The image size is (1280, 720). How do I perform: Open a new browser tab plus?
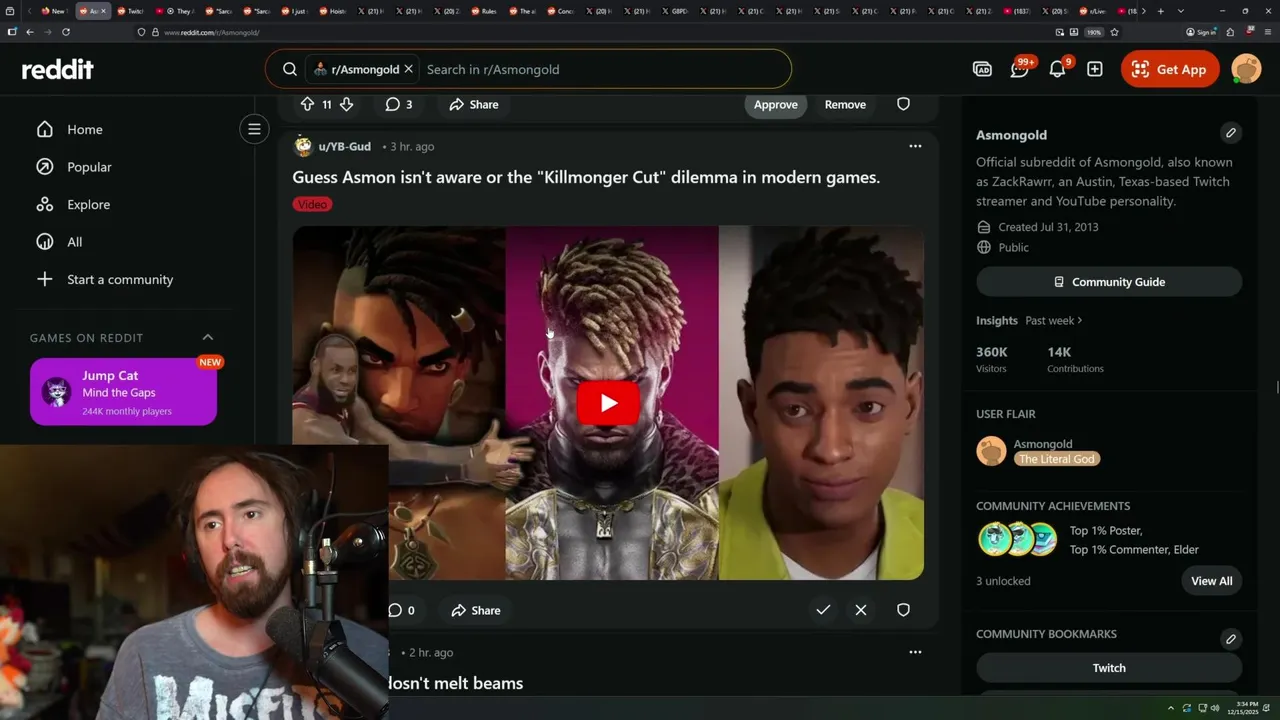(x=1160, y=11)
